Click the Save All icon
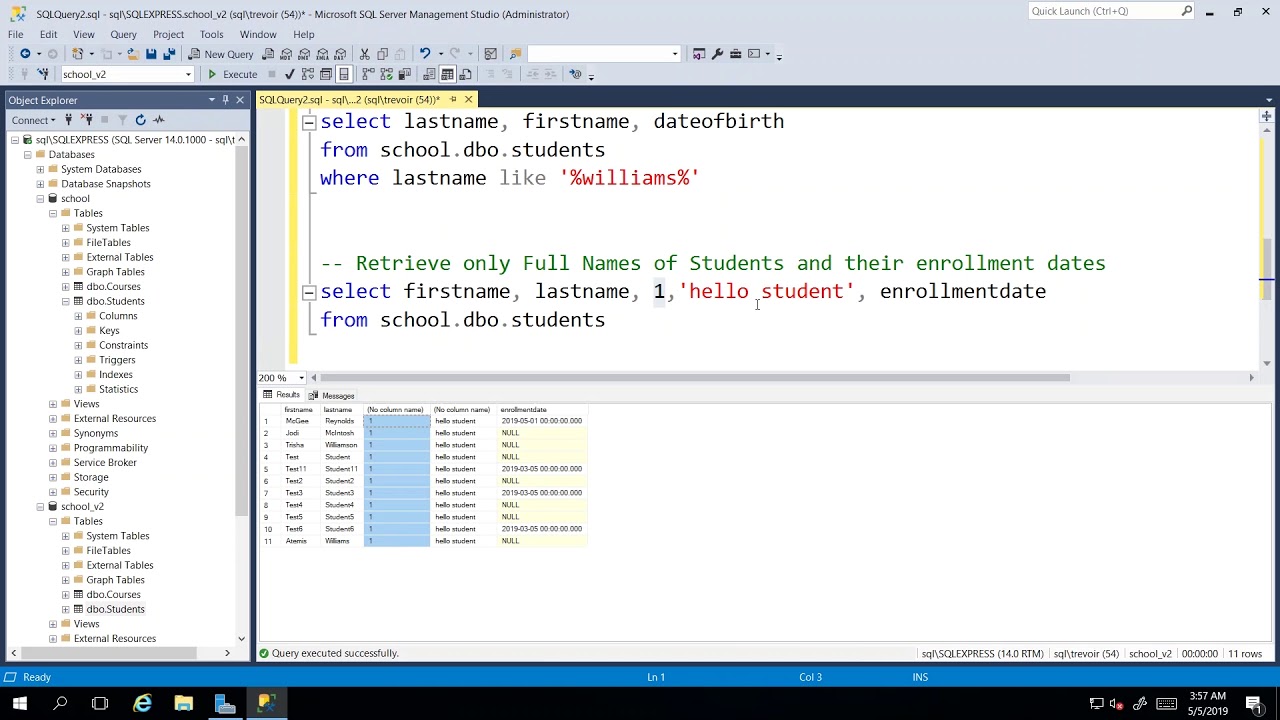This screenshot has height=720, width=1280. pos(169,54)
